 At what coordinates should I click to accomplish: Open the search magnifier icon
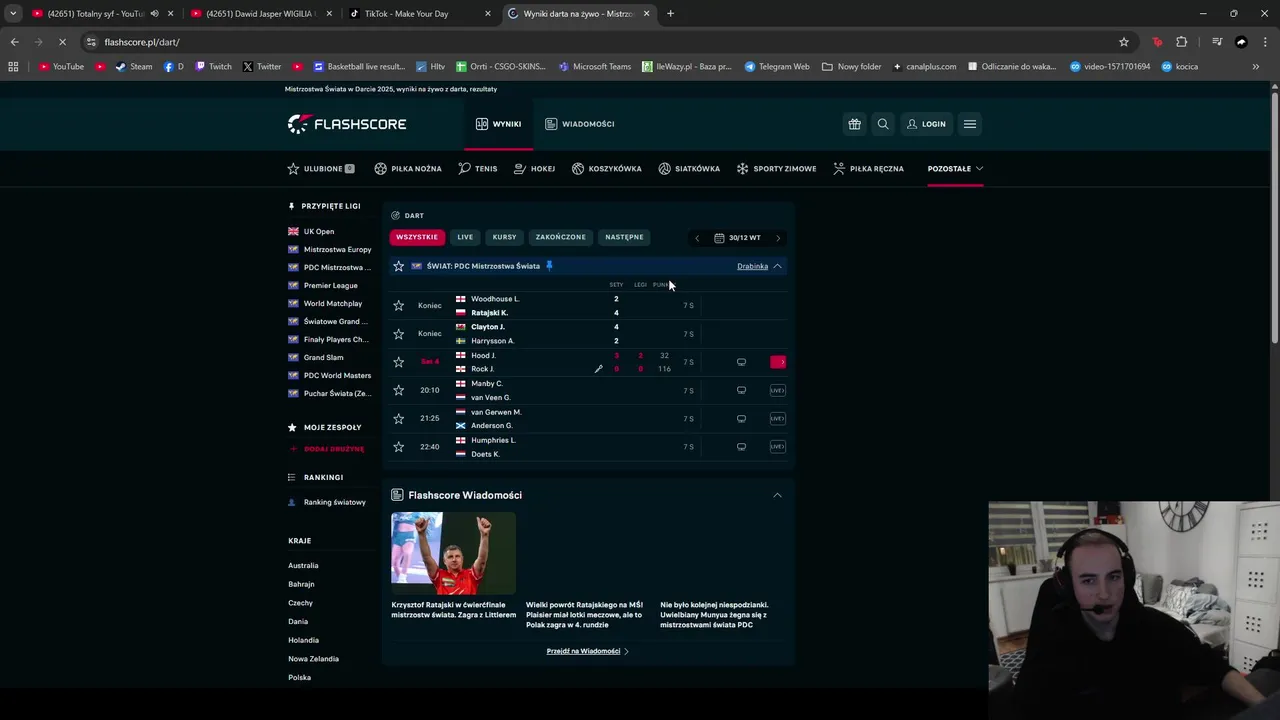(883, 124)
